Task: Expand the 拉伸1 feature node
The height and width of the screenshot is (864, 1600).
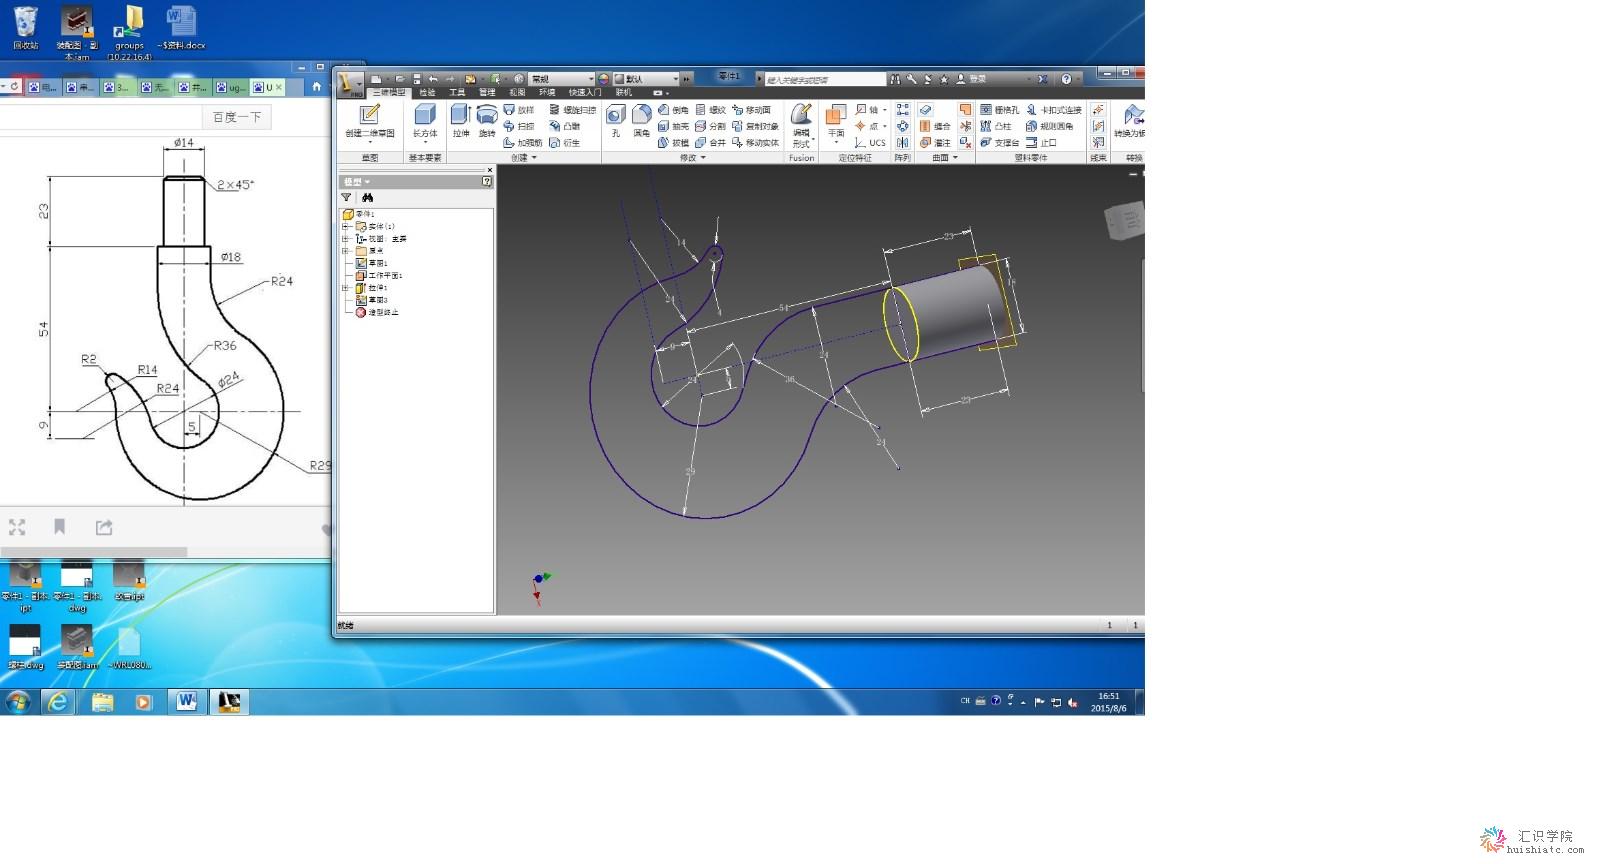Action: tap(345, 288)
